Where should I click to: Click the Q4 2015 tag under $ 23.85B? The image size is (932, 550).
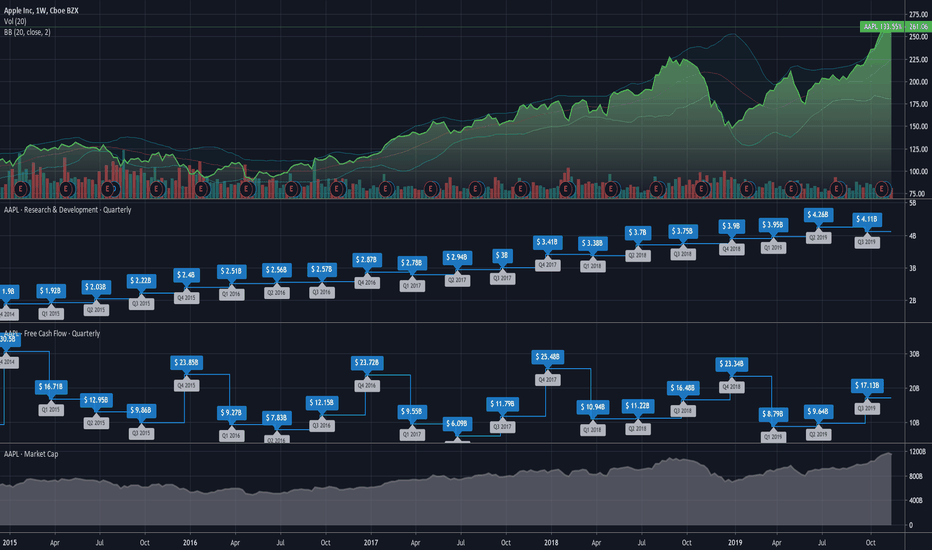click(186, 385)
